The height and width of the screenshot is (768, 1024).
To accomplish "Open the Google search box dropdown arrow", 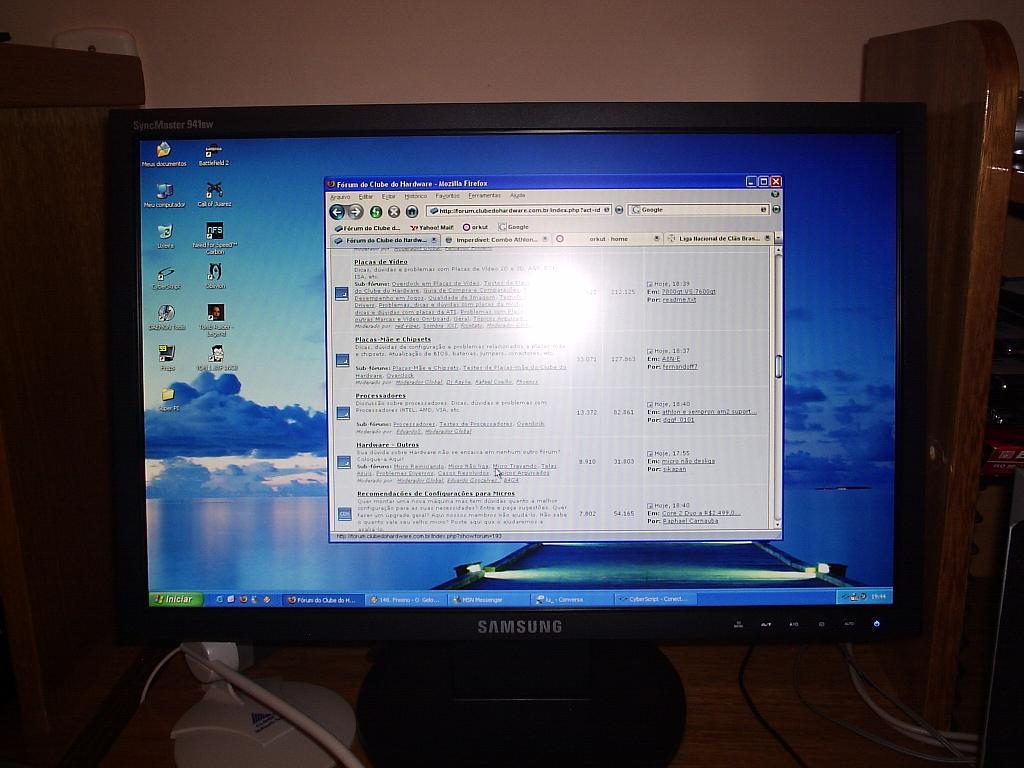I will click(x=763, y=210).
